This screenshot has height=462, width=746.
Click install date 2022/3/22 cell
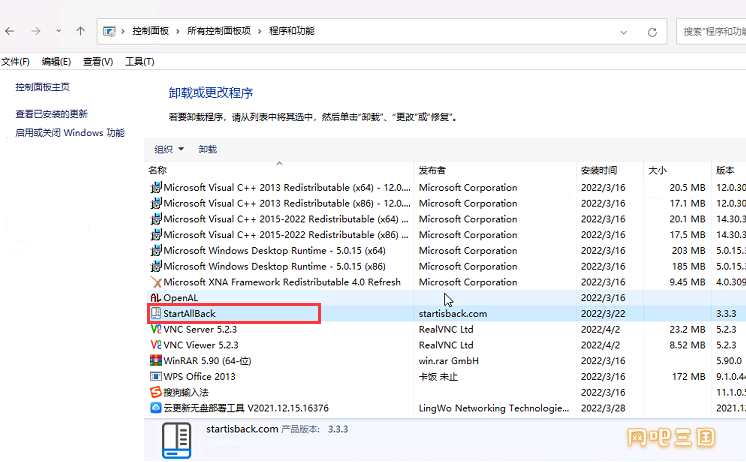click(x=603, y=314)
